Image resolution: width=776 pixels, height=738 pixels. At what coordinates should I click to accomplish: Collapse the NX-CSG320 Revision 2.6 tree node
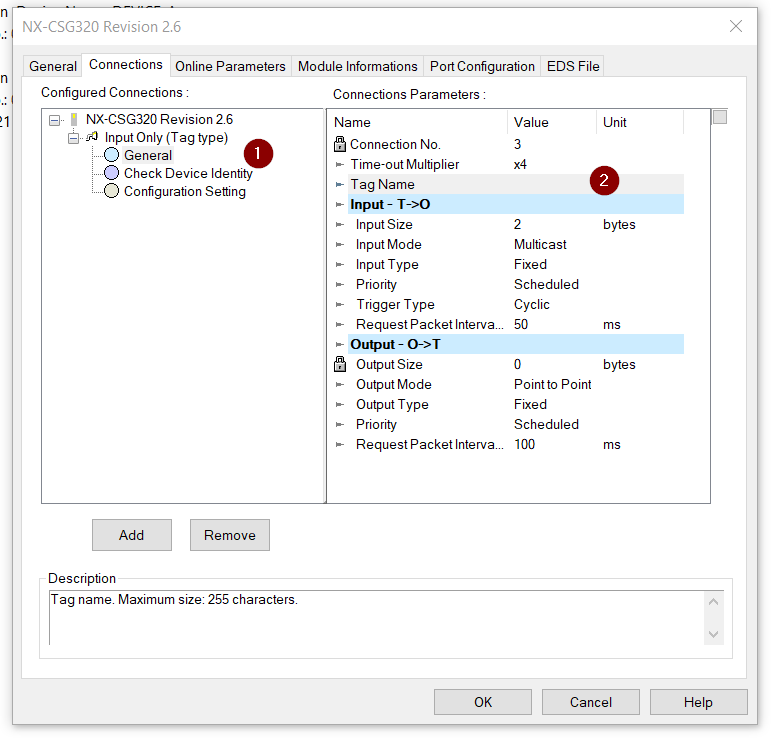[x=54, y=120]
